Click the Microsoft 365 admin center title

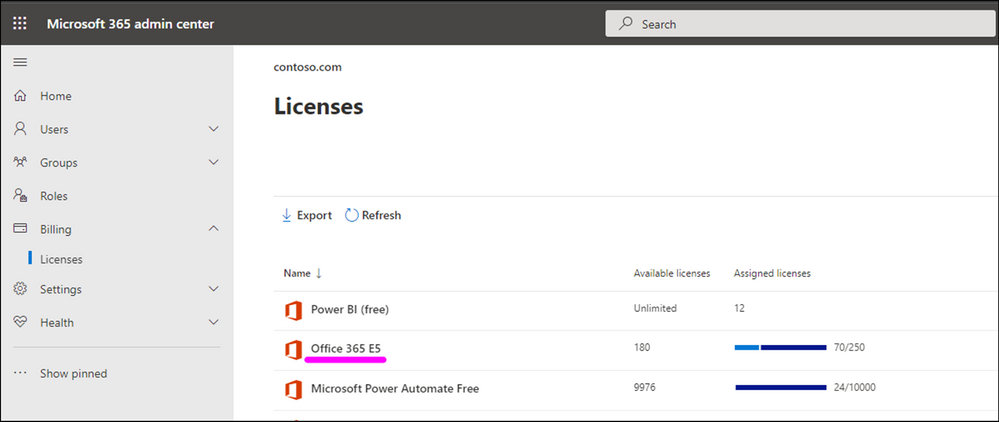click(130, 24)
